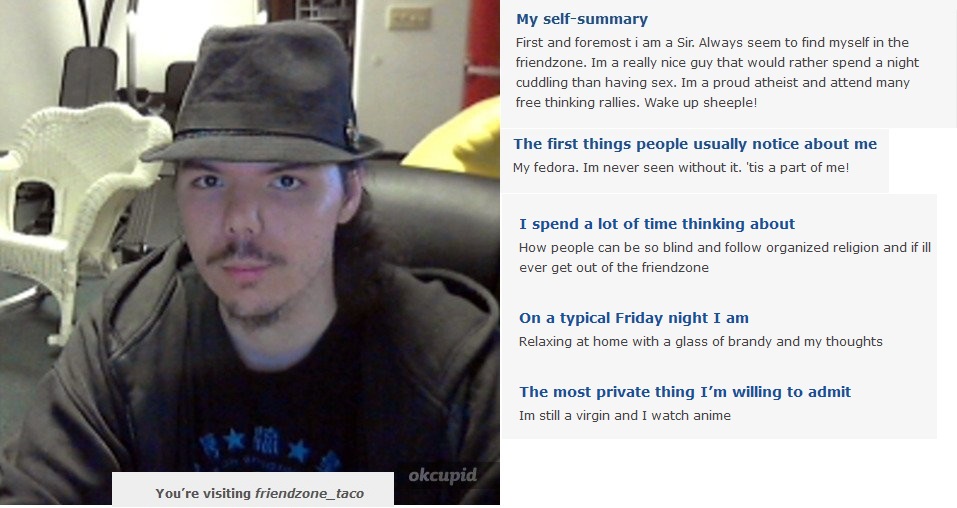
Task: Select the "On a typical Friday night I am" heading
Action: pos(634,318)
